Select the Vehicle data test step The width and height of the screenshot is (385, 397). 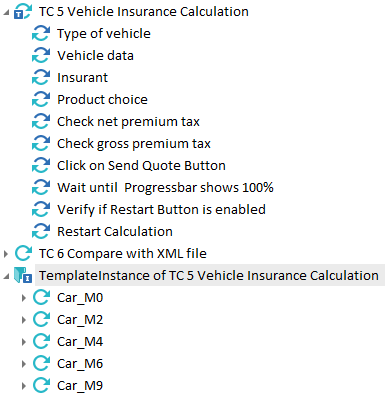click(x=95, y=56)
